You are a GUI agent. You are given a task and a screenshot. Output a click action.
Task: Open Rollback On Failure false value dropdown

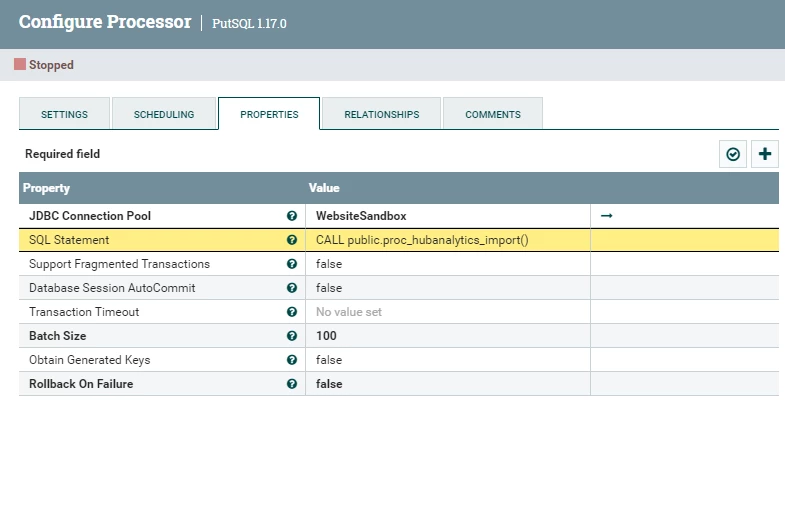click(x=448, y=384)
